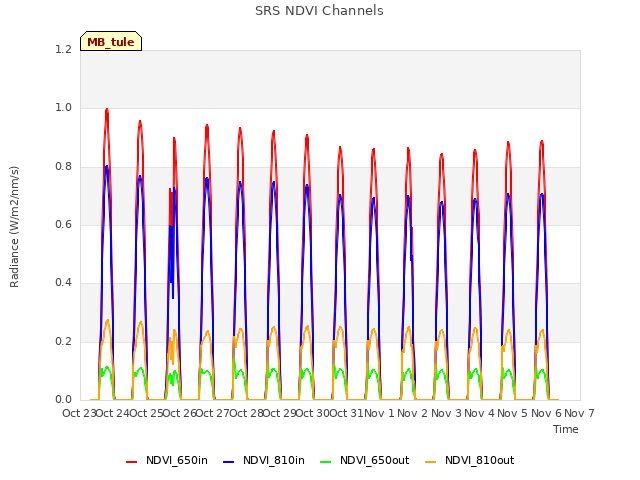Image resolution: width=640 pixels, height=480 pixels.
Task: Click the Oct 27 tick label
Action: (212, 413)
